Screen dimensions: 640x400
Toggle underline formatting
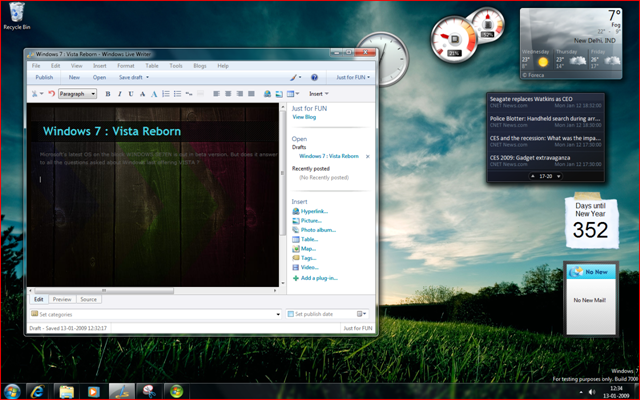click(131, 94)
